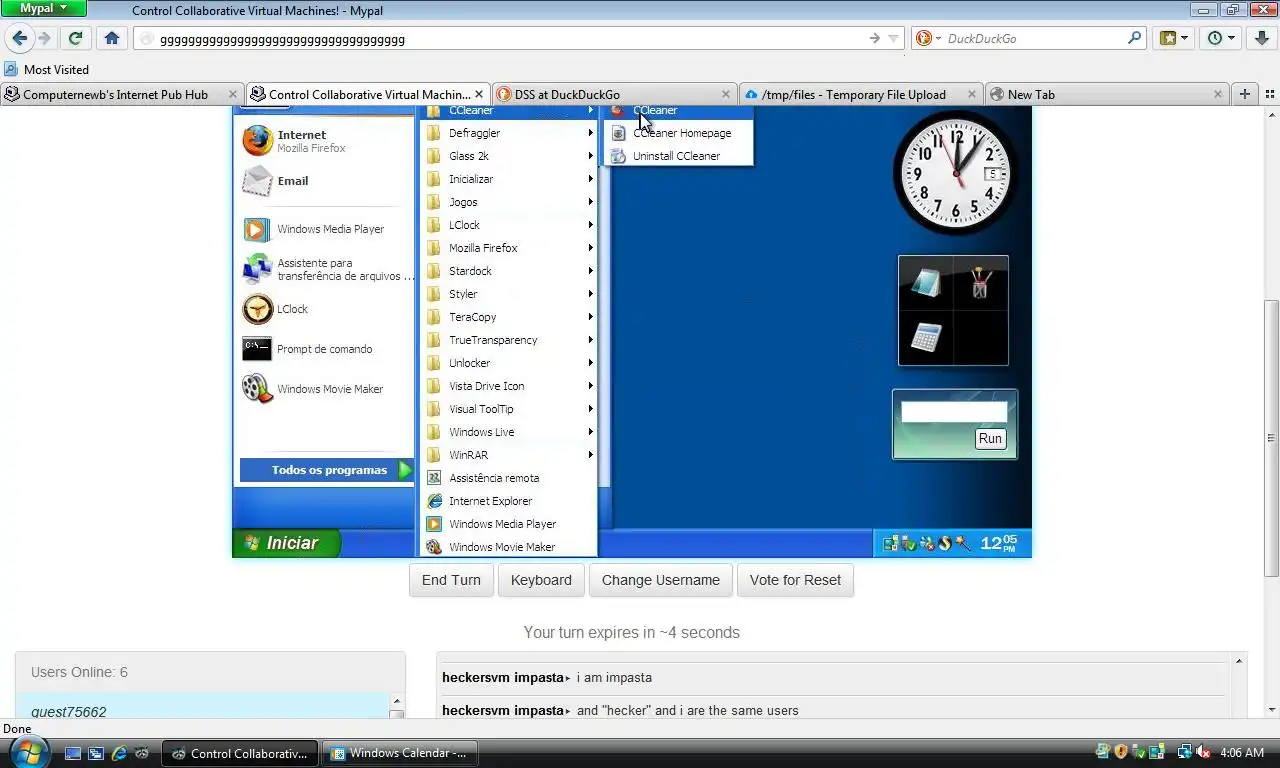Expand the Mozilla Firefox folder submenu
The image size is (1280, 768).
[508, 248]
